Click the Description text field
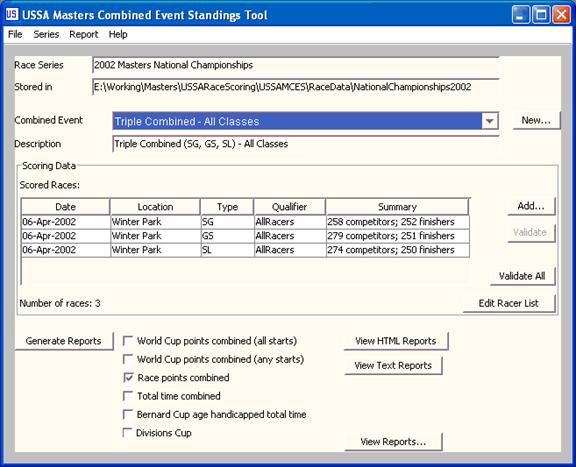The image size is (576, 467). point(305,144)
